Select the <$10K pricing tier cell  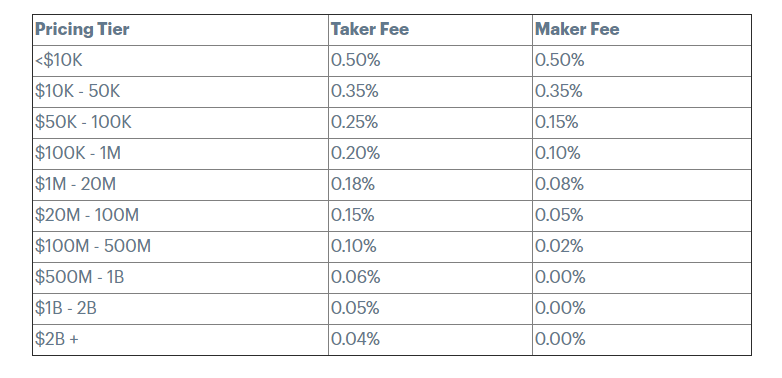(x=181, y=61)
